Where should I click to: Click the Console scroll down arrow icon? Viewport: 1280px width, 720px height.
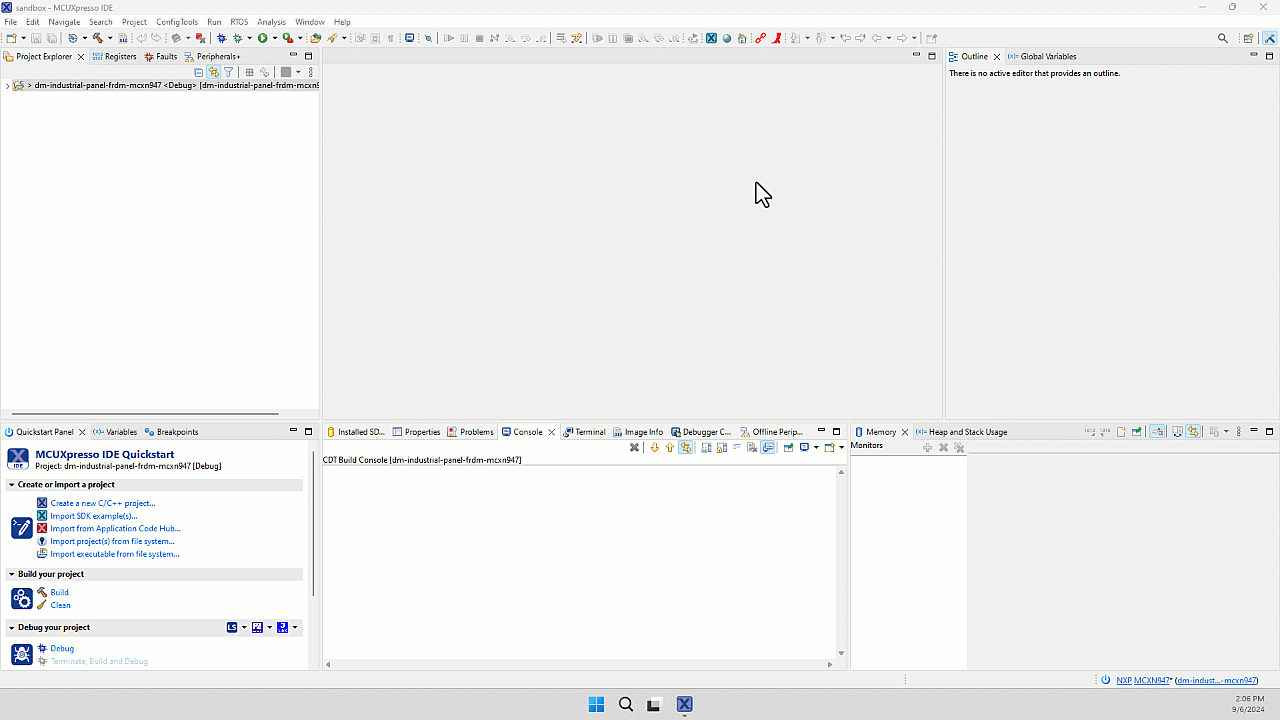[x=655, y=447]
